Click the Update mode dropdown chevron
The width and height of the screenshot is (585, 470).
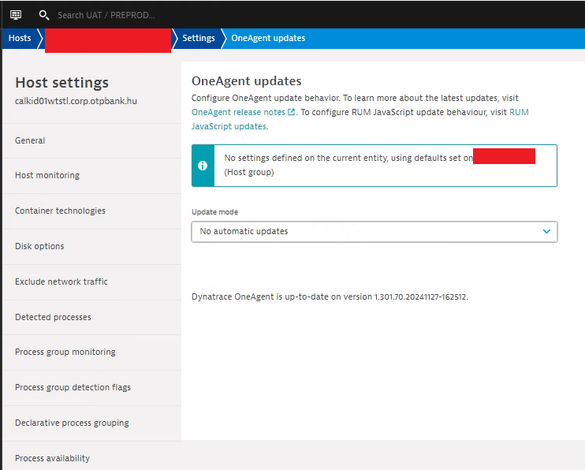tap(547, 231)
